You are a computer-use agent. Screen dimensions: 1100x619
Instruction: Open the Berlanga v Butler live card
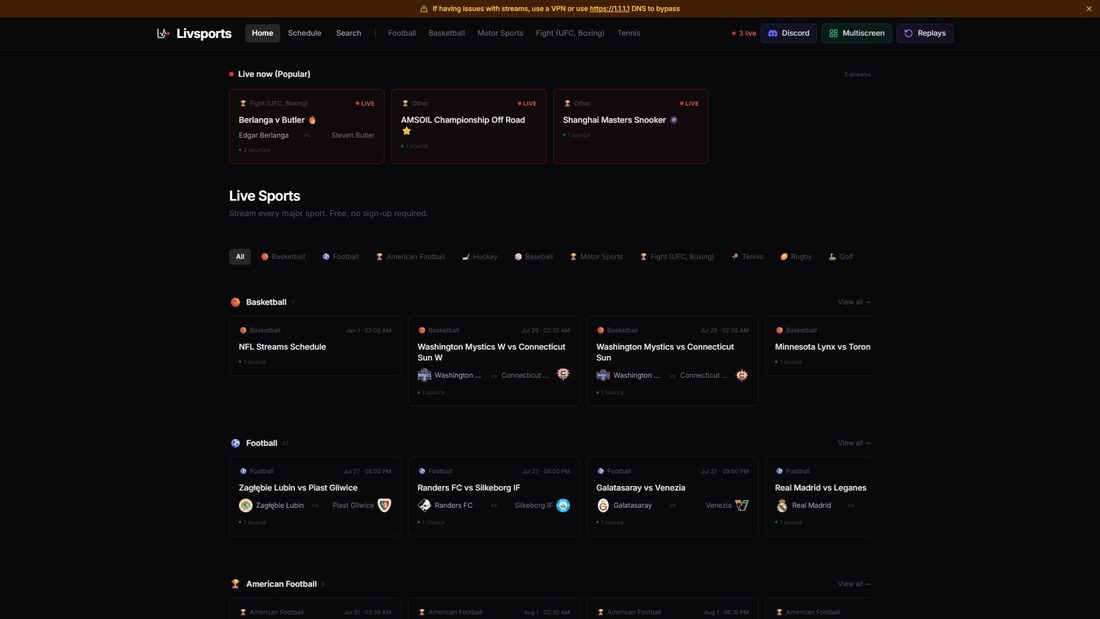point(307,126)
